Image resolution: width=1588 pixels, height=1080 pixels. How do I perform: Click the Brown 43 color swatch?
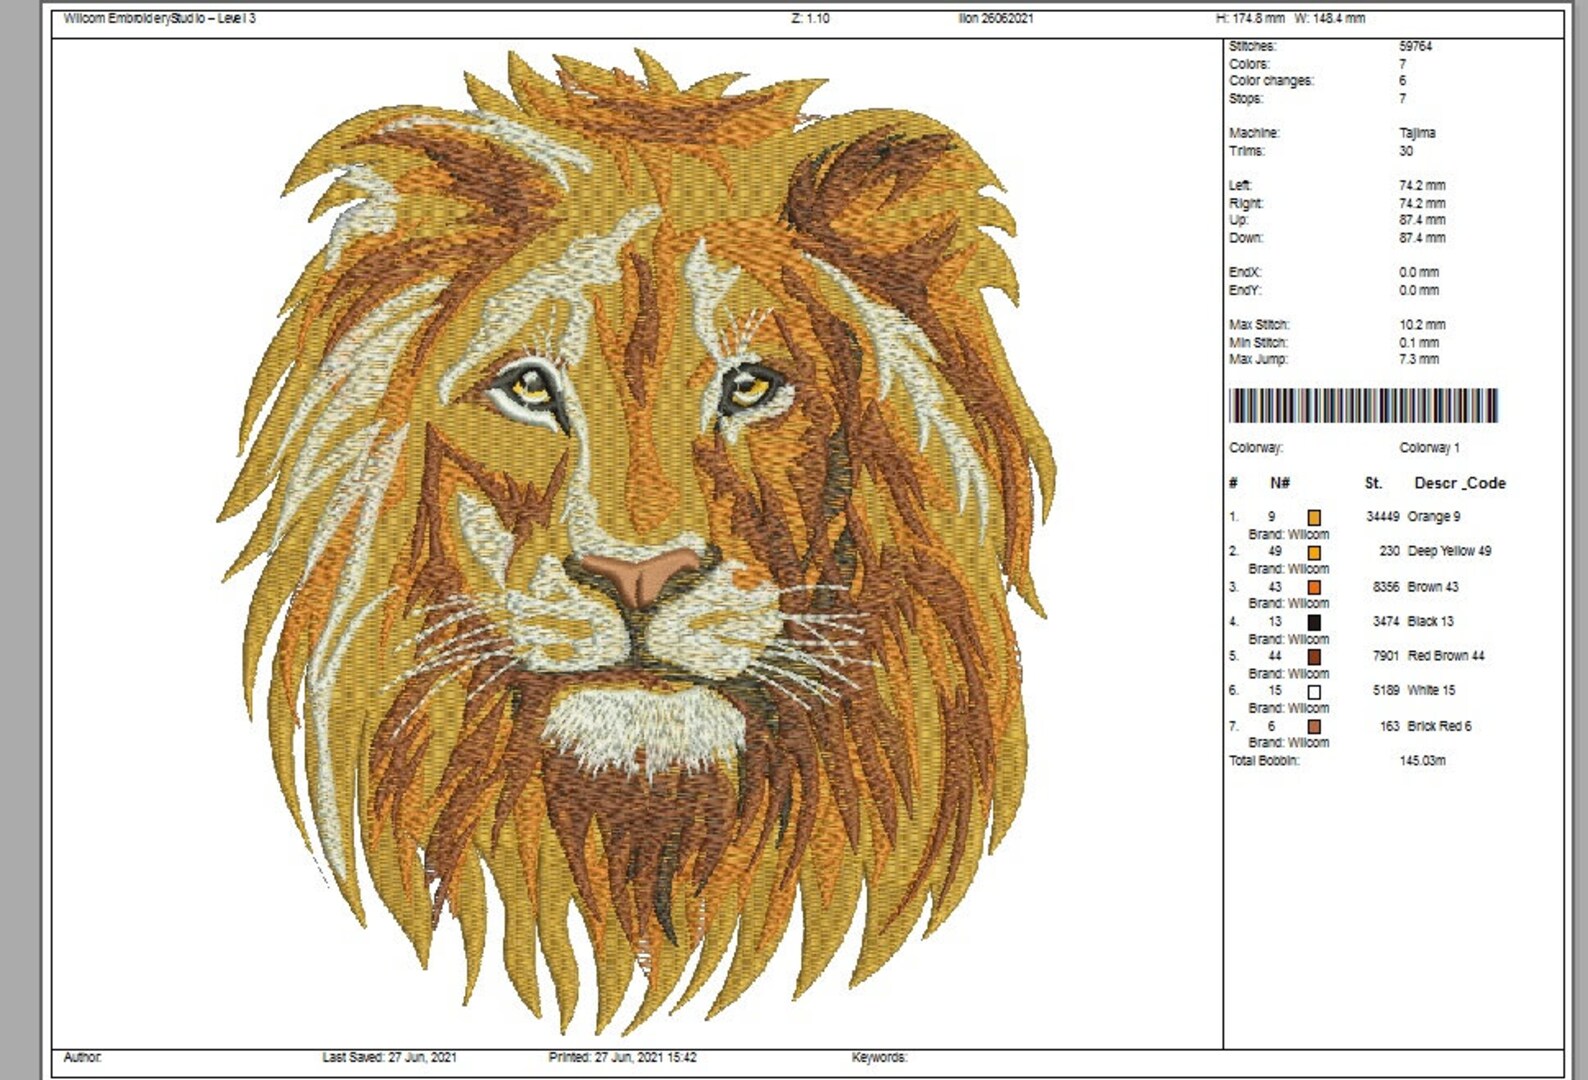coord(1314,587)
